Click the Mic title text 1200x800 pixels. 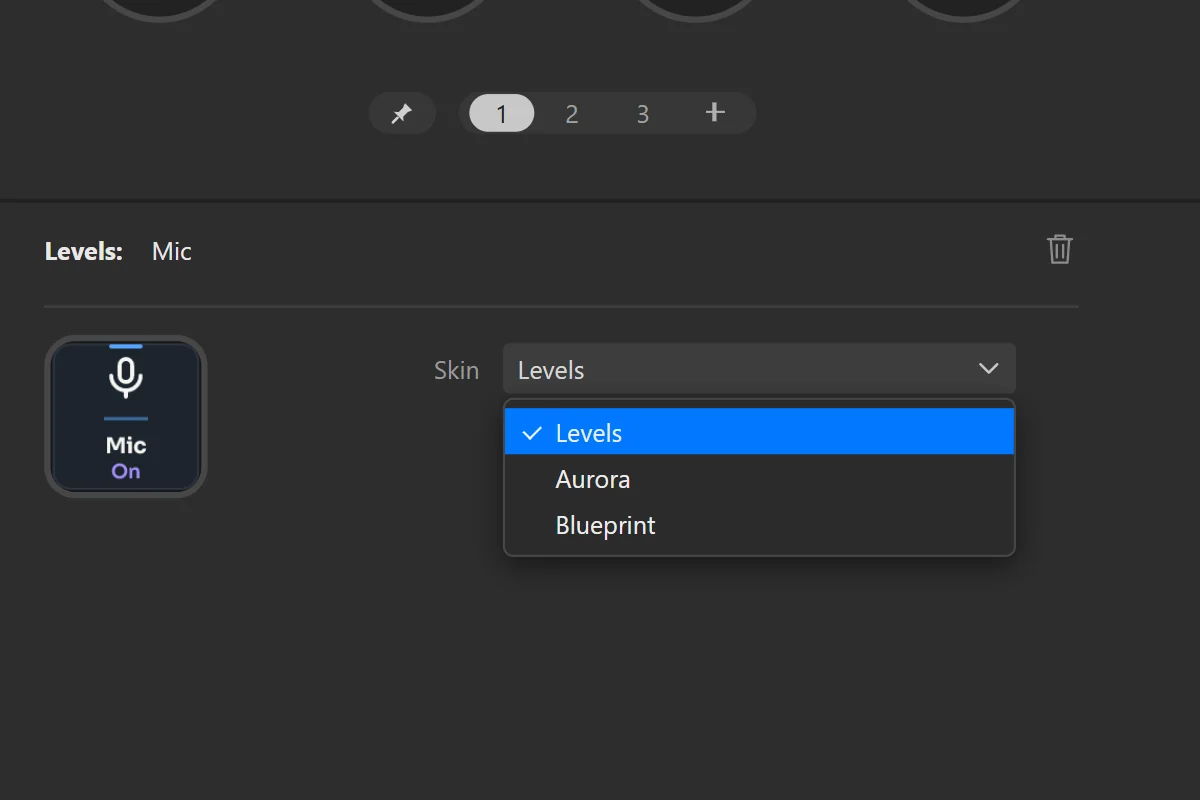coord(172,251)
